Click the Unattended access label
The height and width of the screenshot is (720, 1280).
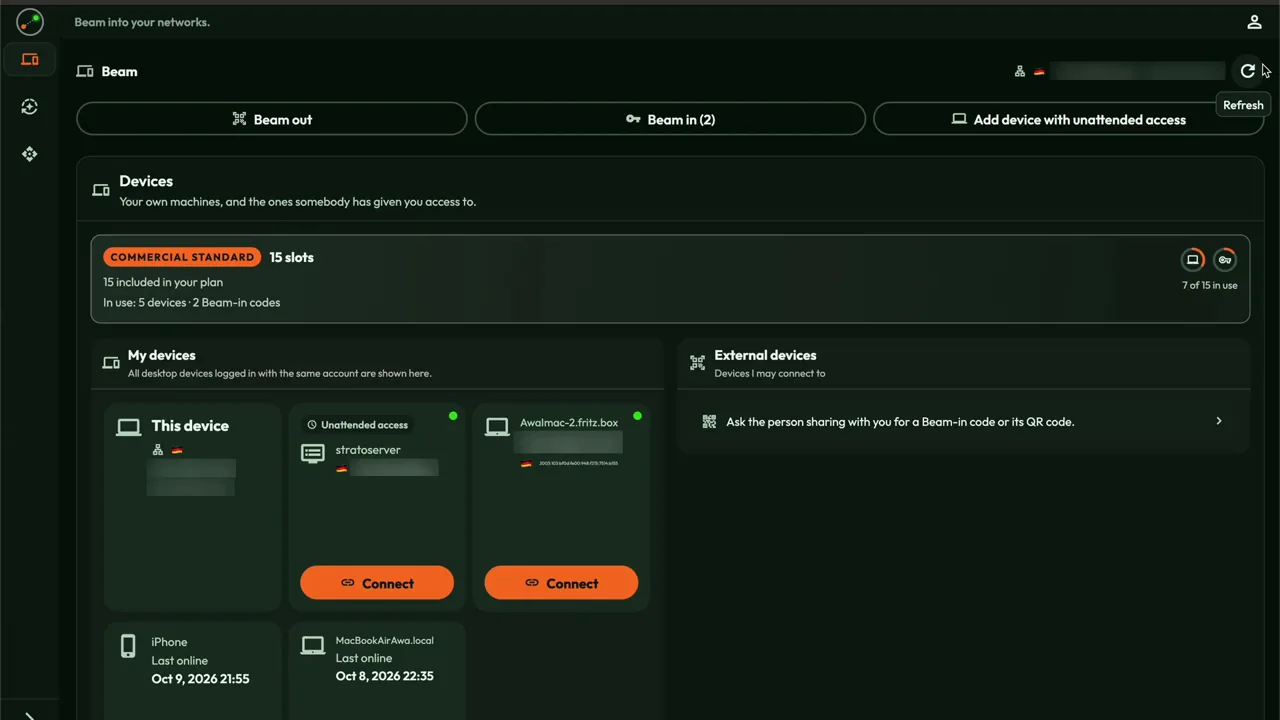pyautogui.click(x=357, y=425)
